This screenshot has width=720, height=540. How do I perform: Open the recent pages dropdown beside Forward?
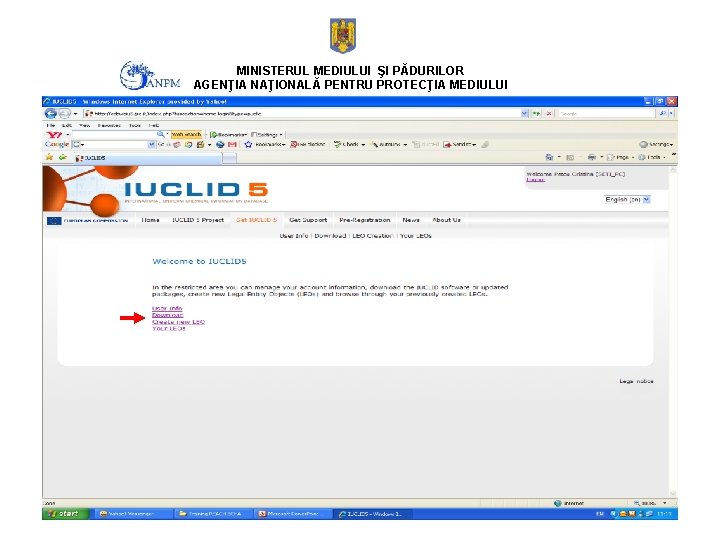(75, 113)
